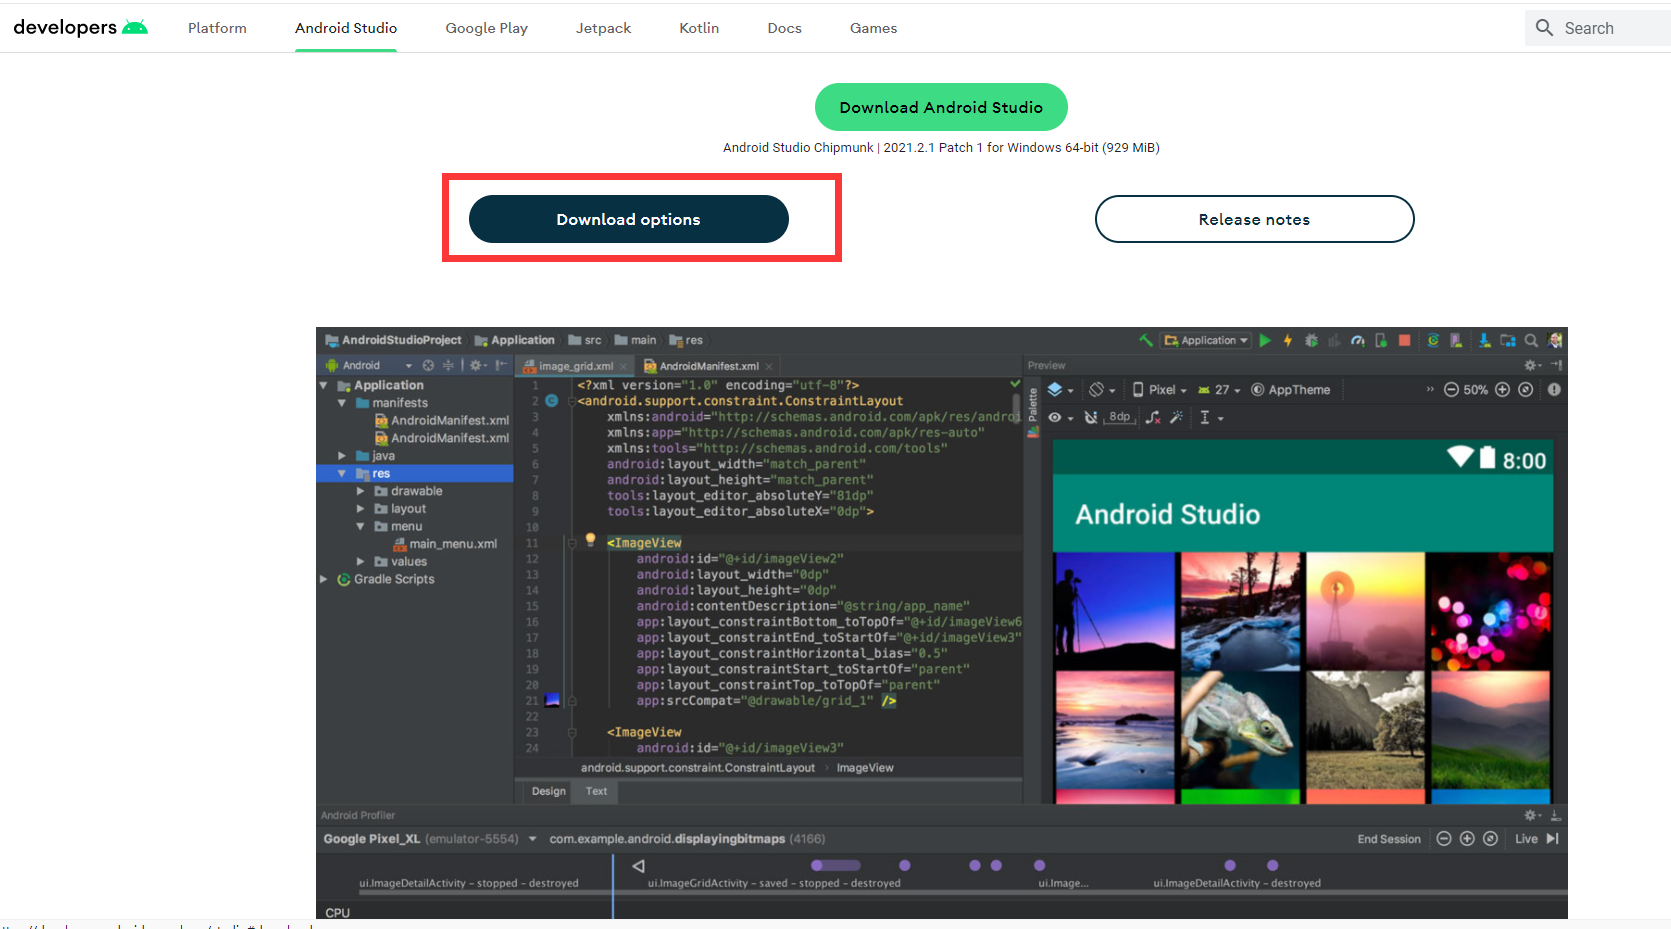Open the Kotlin menu in top navigation
Viewport: 1671px width, 929px height.
pos(699,28)
